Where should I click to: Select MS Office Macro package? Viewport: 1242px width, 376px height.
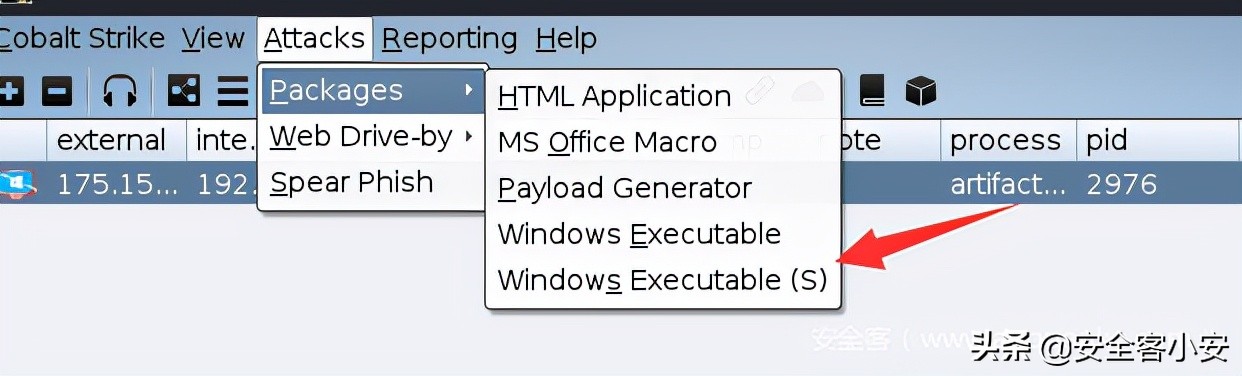pyautogui.click(x=607, y=142)
